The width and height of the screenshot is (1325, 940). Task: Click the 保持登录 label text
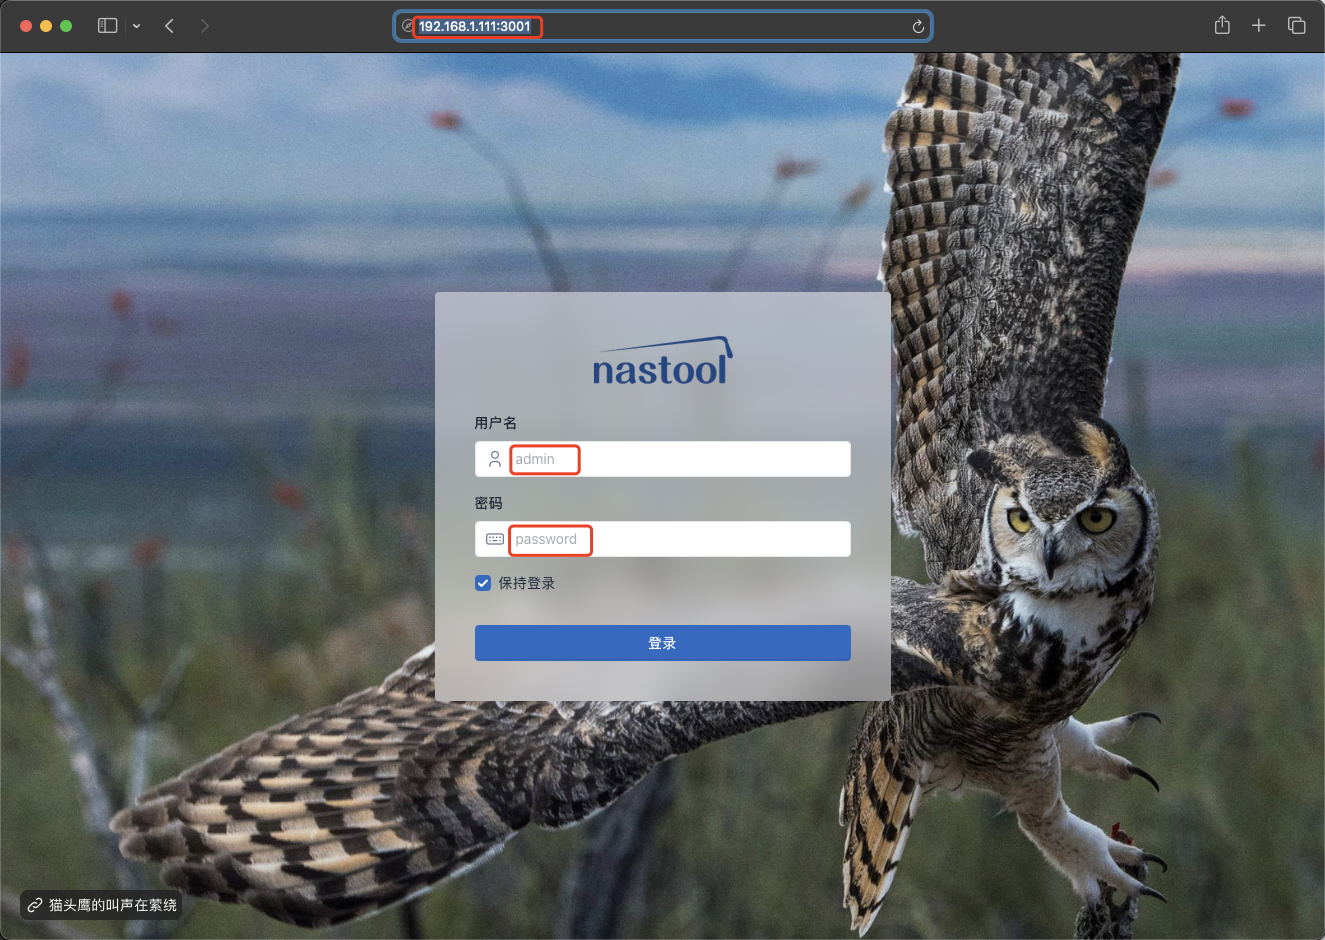click(x=527, y=583)
